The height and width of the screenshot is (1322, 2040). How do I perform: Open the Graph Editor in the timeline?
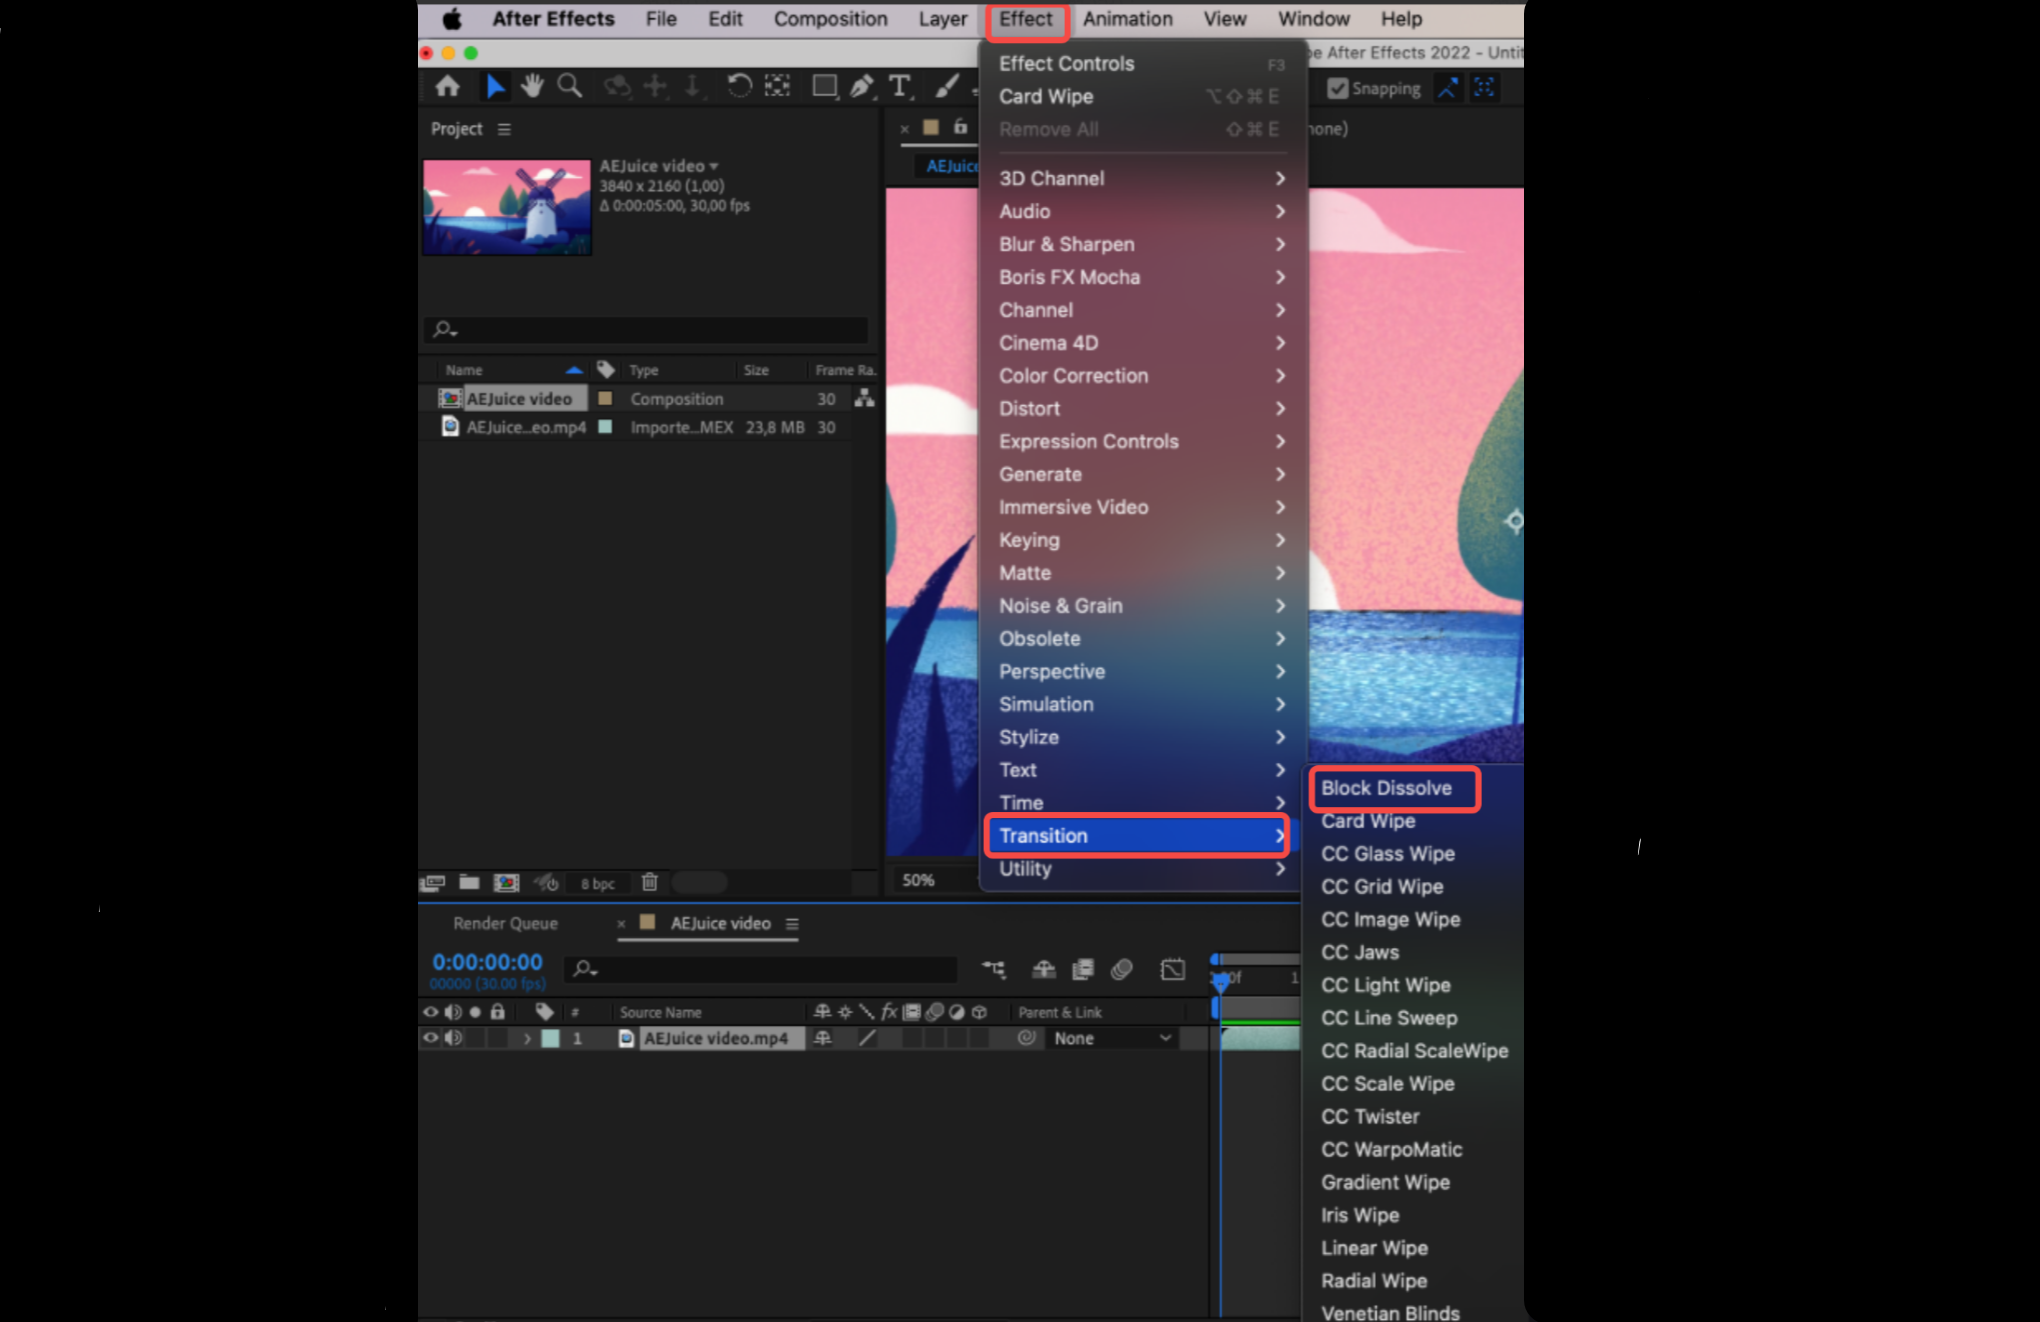1171,968
